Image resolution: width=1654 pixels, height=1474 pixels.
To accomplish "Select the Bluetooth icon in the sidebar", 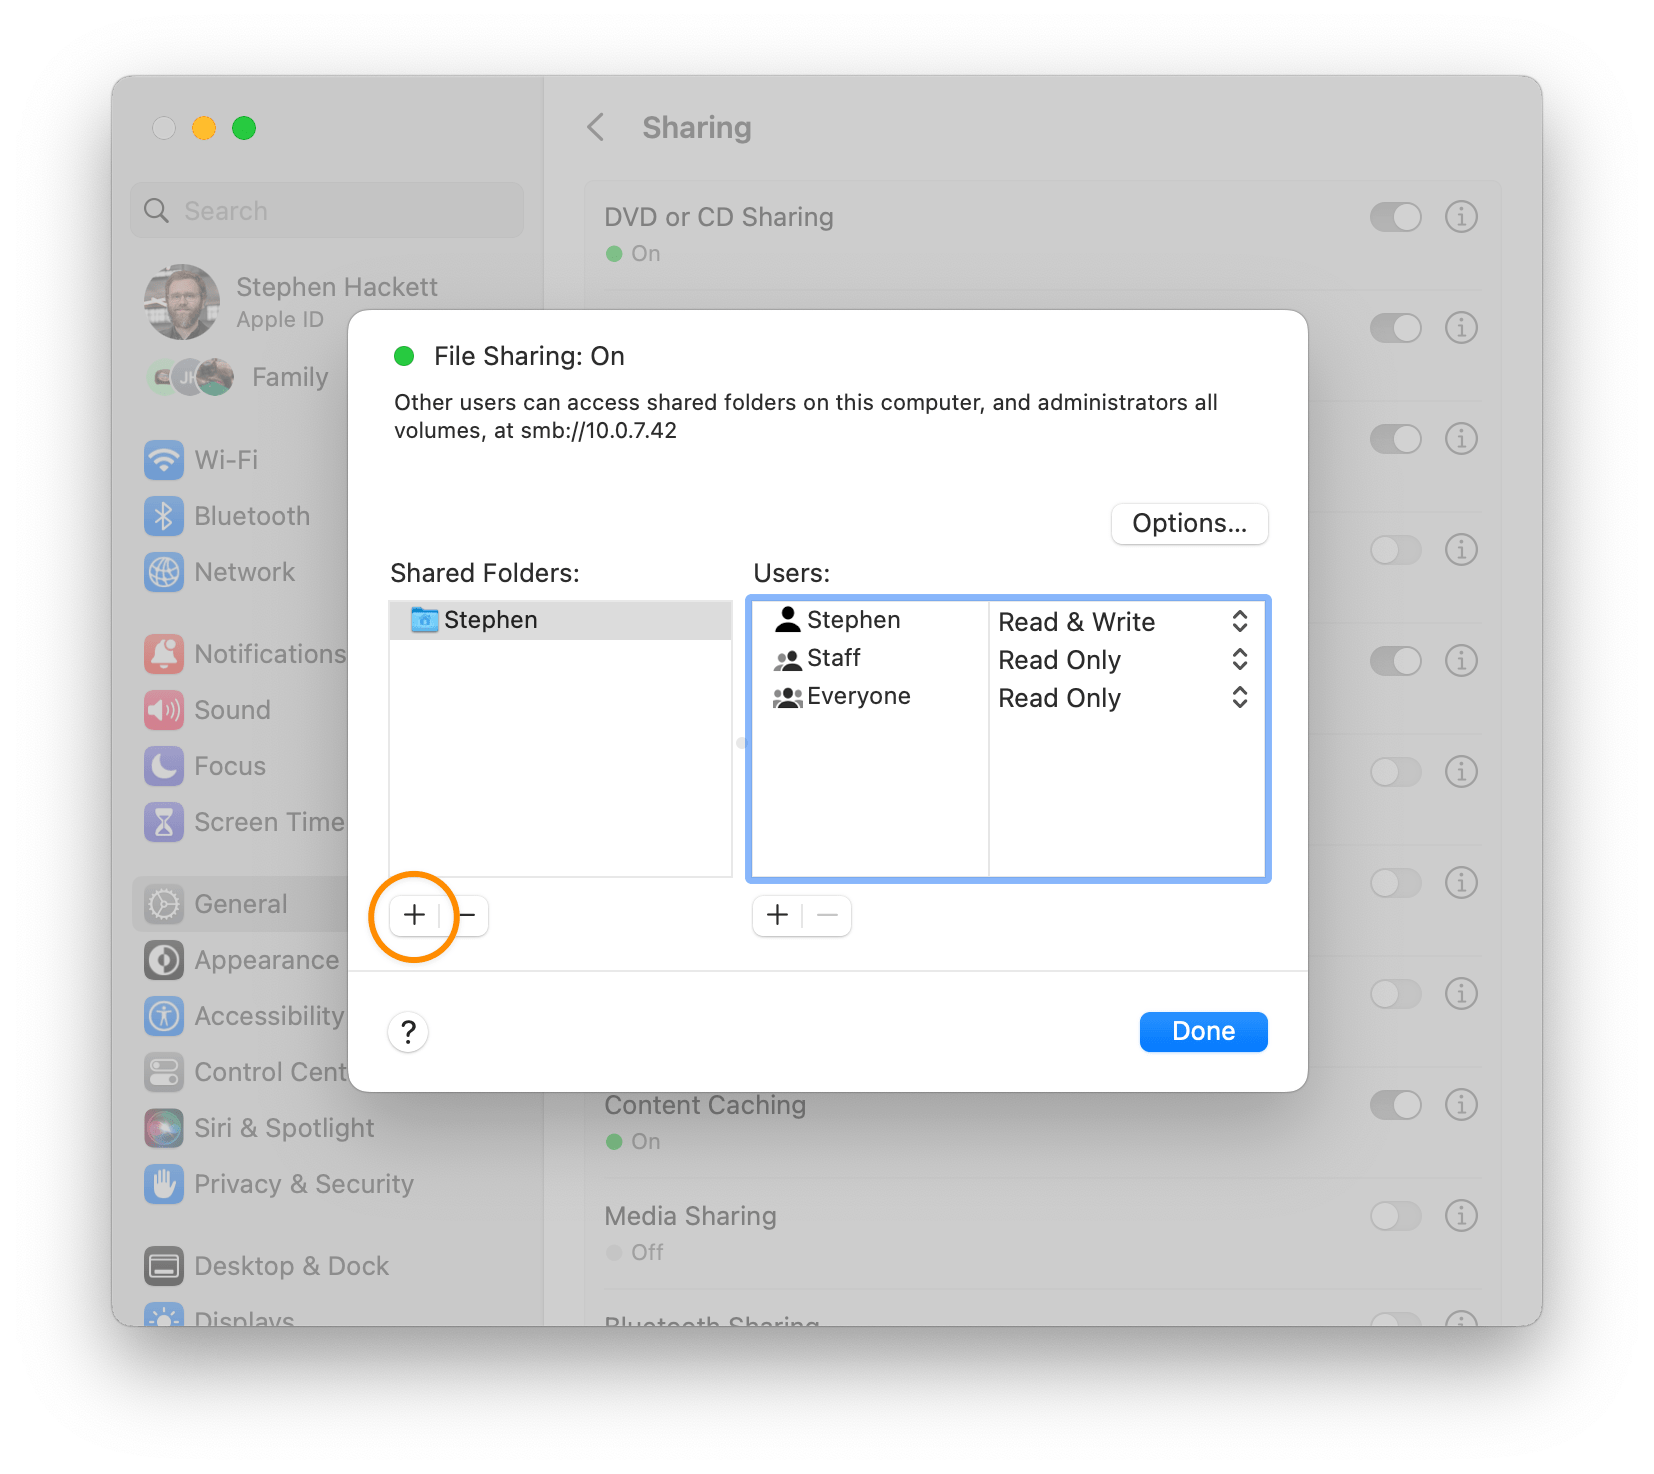I will [165, 516].
